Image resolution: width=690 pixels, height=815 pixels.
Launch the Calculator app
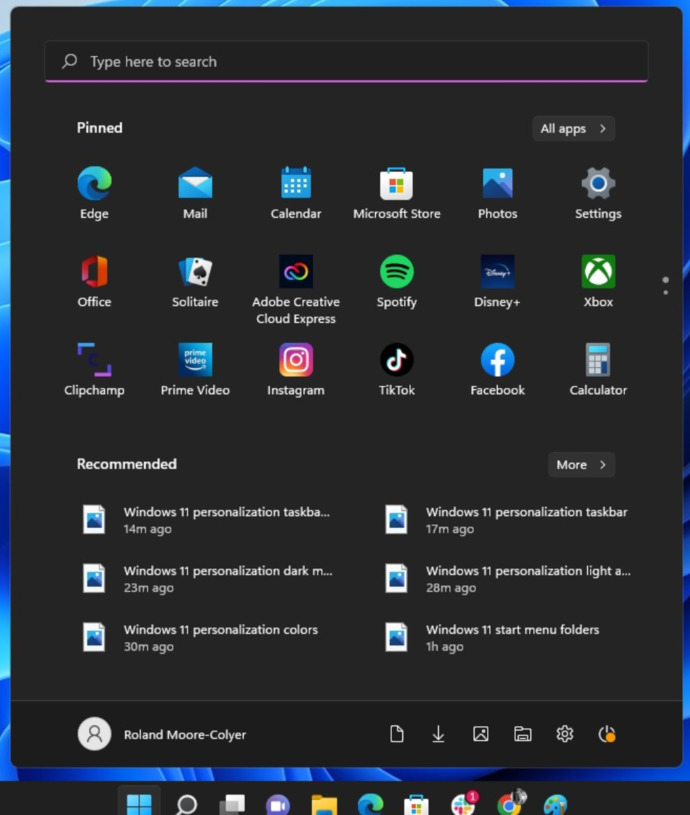[598, 369]
